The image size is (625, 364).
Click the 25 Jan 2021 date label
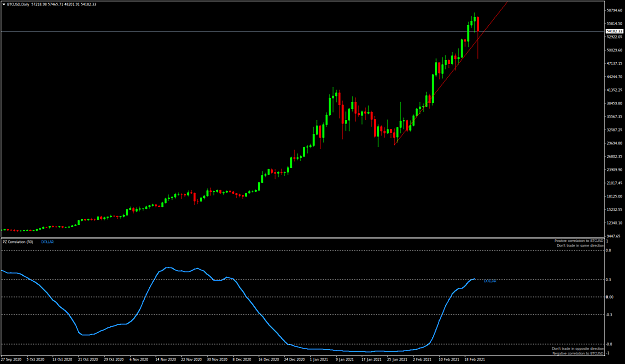397,360
